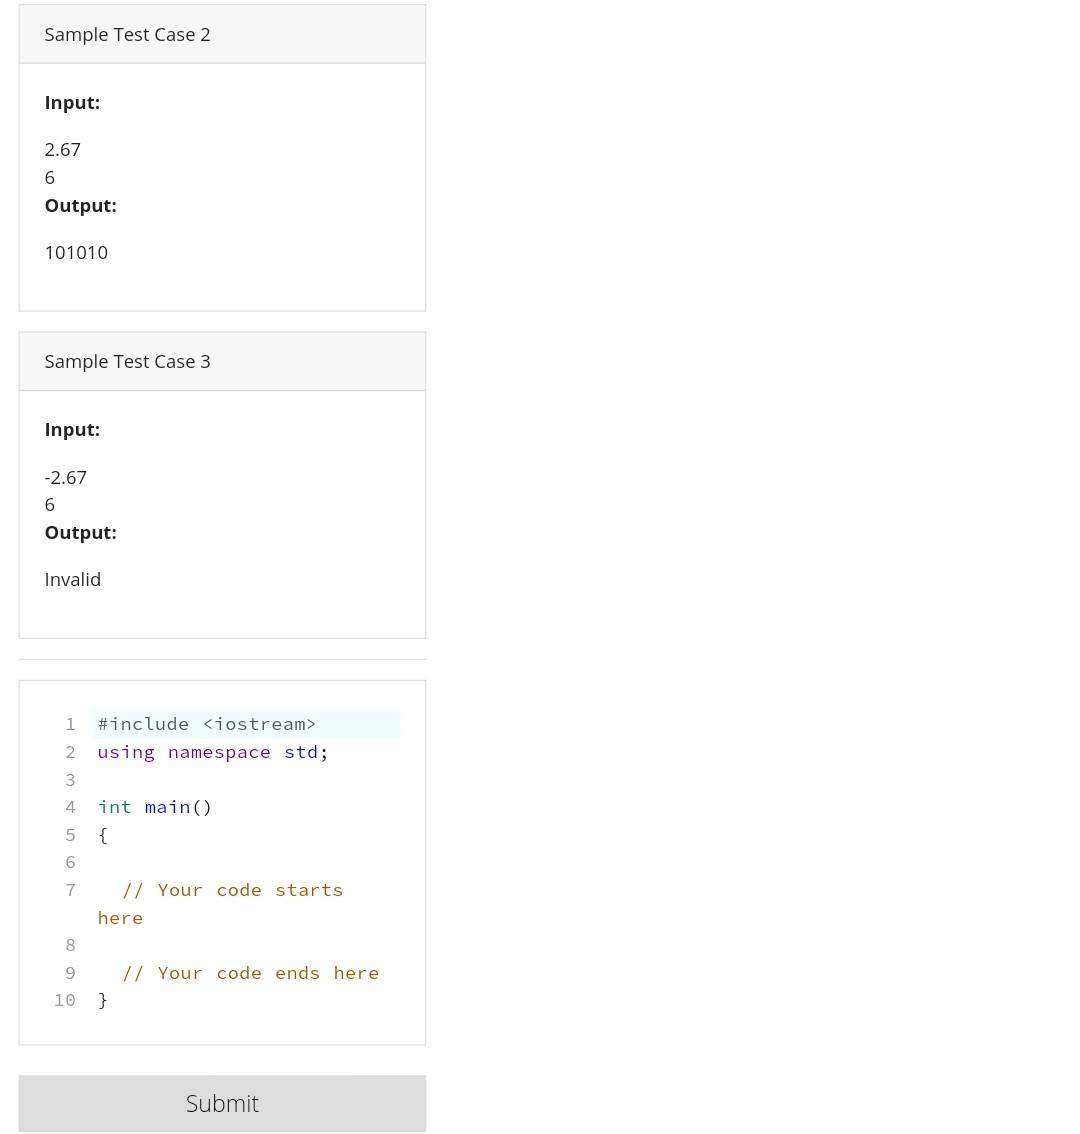The height and width of the screenshot is (1134, 1080).
Task: Select the Input label of Test Case 2
Action: point(71,101)
